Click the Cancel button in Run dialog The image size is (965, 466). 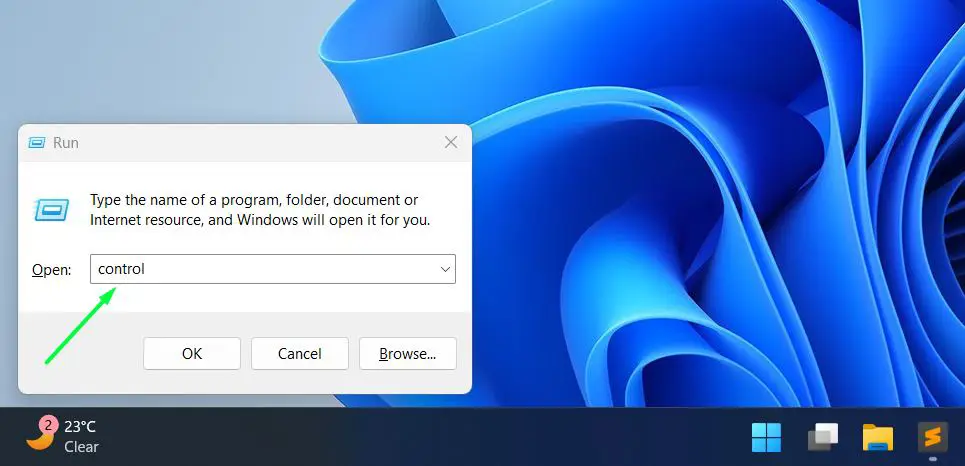300,353
